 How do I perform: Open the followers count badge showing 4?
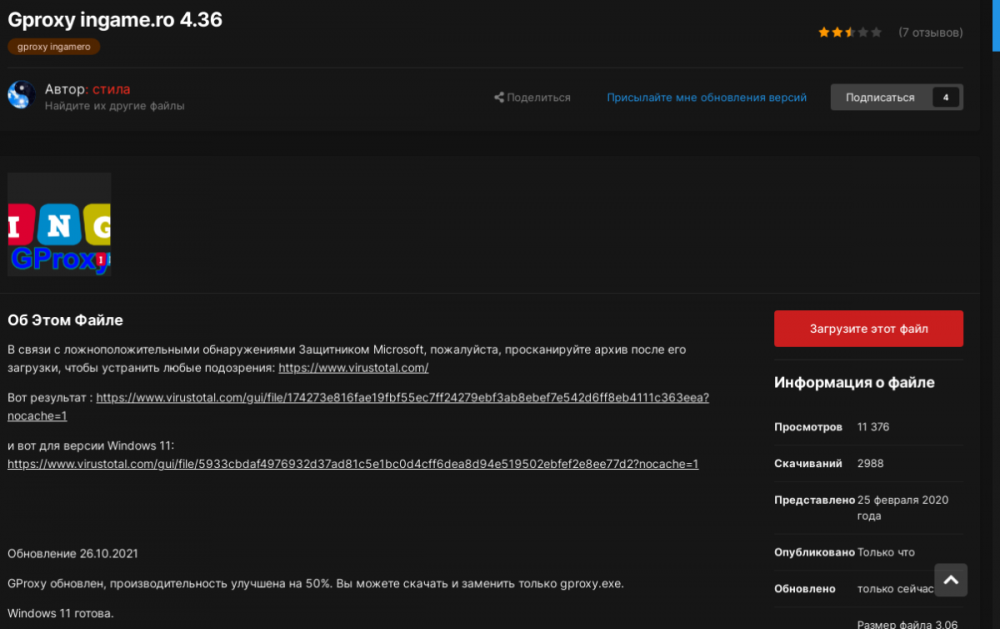[945, 97]
